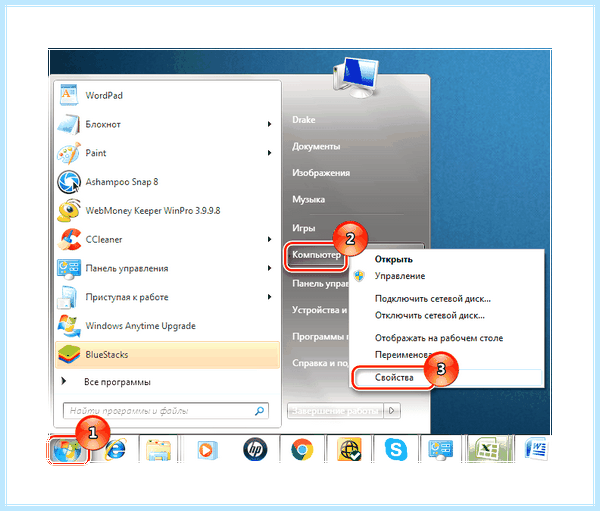
Task: Launch Google Chrome from the taskbar
Action: tap(302, 449)
